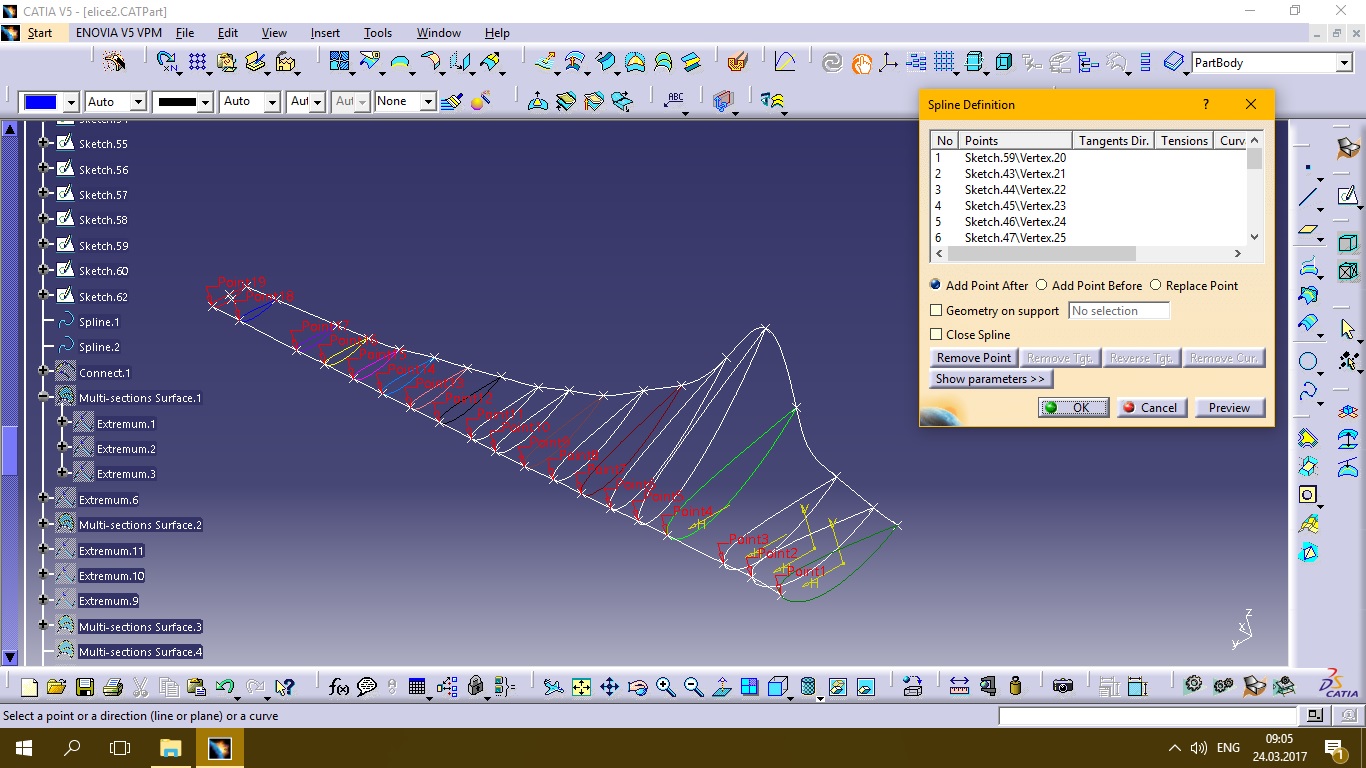The image size is (1366, 768).
Task: Select the Plane tool in right toolbar
Action: tap(1308, 230)
